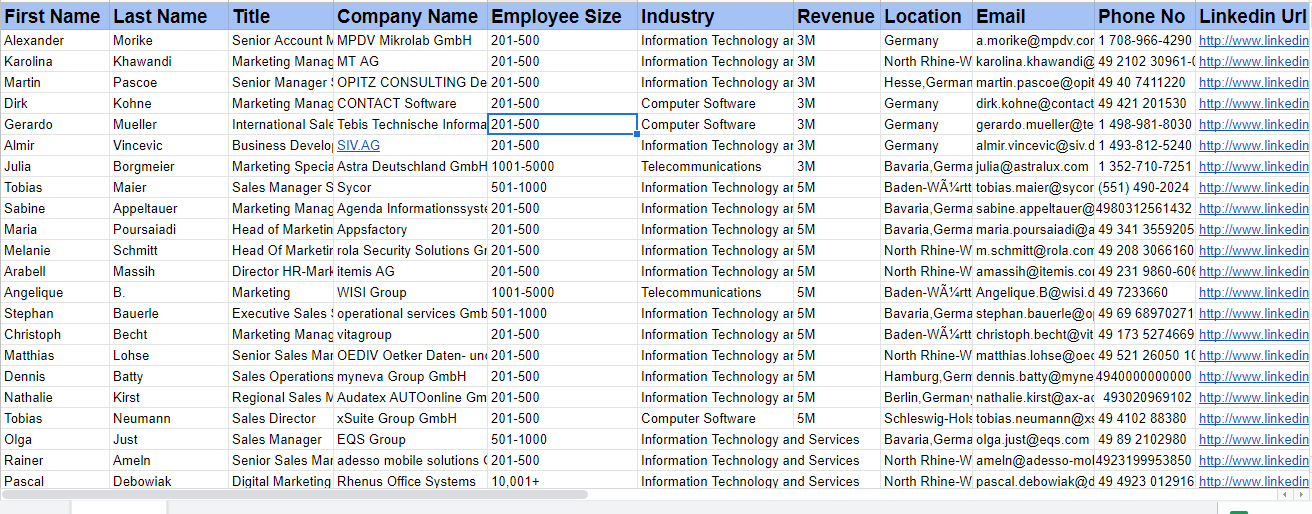Select the 10,001+ employee size cell
Viewport: 1312px width, 514px height.
tap(563, 481)
